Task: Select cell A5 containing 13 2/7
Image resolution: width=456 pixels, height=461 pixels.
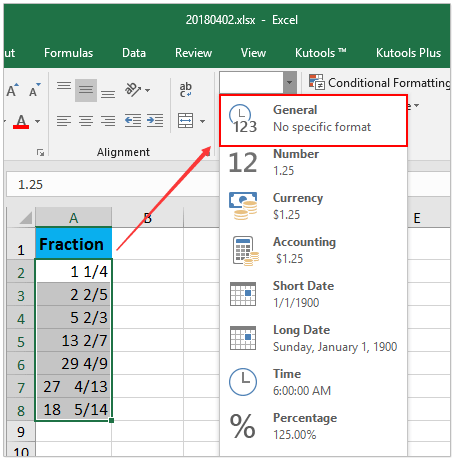Action: pos(74,341)
